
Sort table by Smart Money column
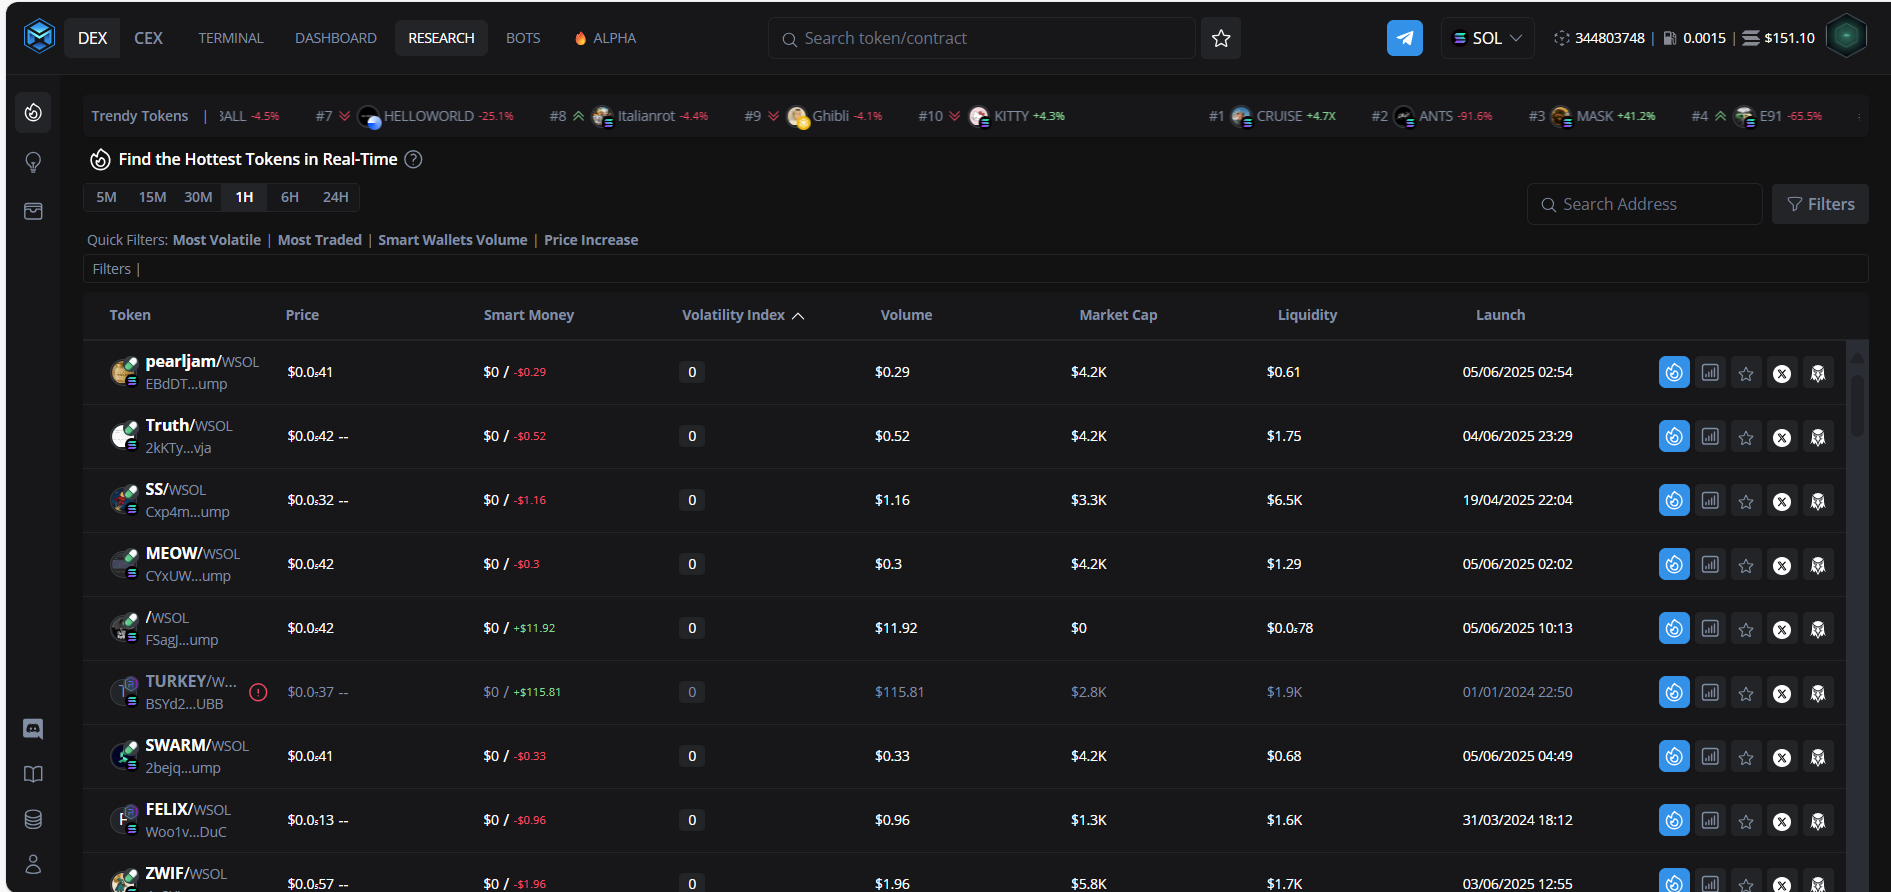pyautogui.click(x=529, y=315)
